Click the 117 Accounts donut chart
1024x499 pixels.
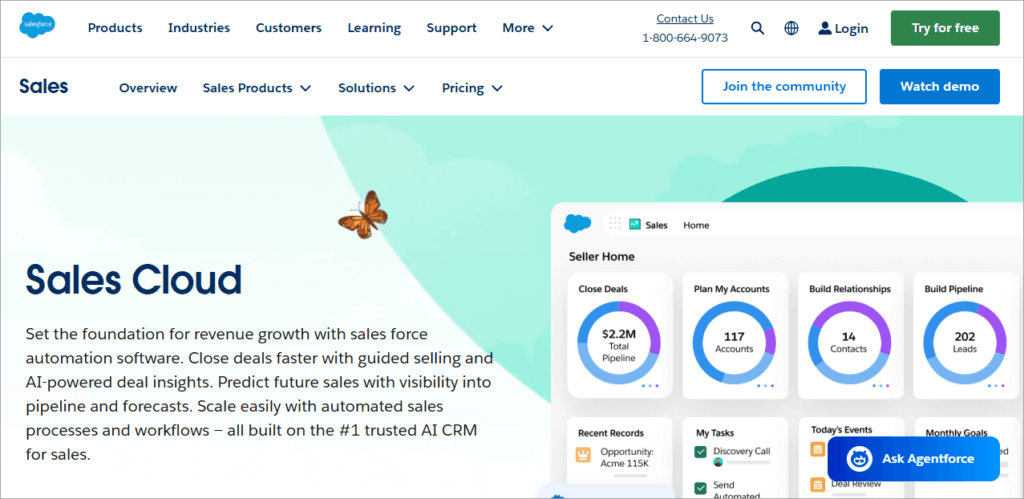point(734,343)
